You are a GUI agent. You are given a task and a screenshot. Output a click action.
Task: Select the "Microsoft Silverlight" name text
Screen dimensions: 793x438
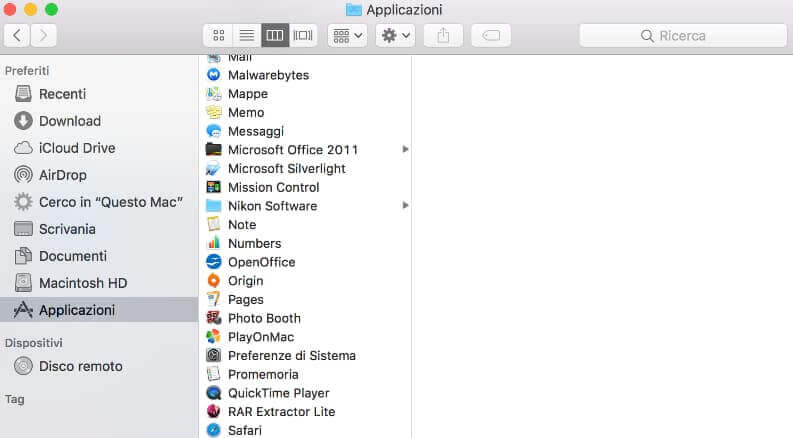tap(287, 168)
